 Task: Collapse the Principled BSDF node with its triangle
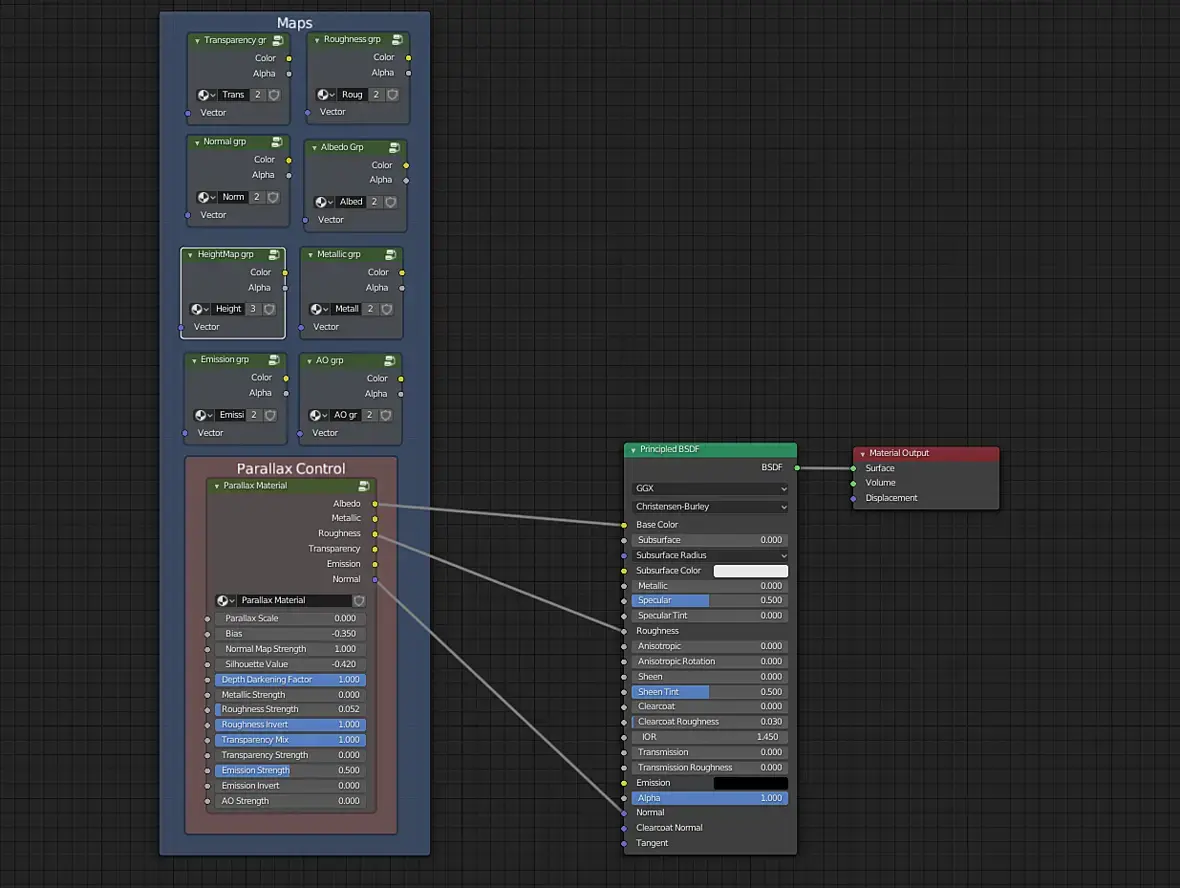633,450
